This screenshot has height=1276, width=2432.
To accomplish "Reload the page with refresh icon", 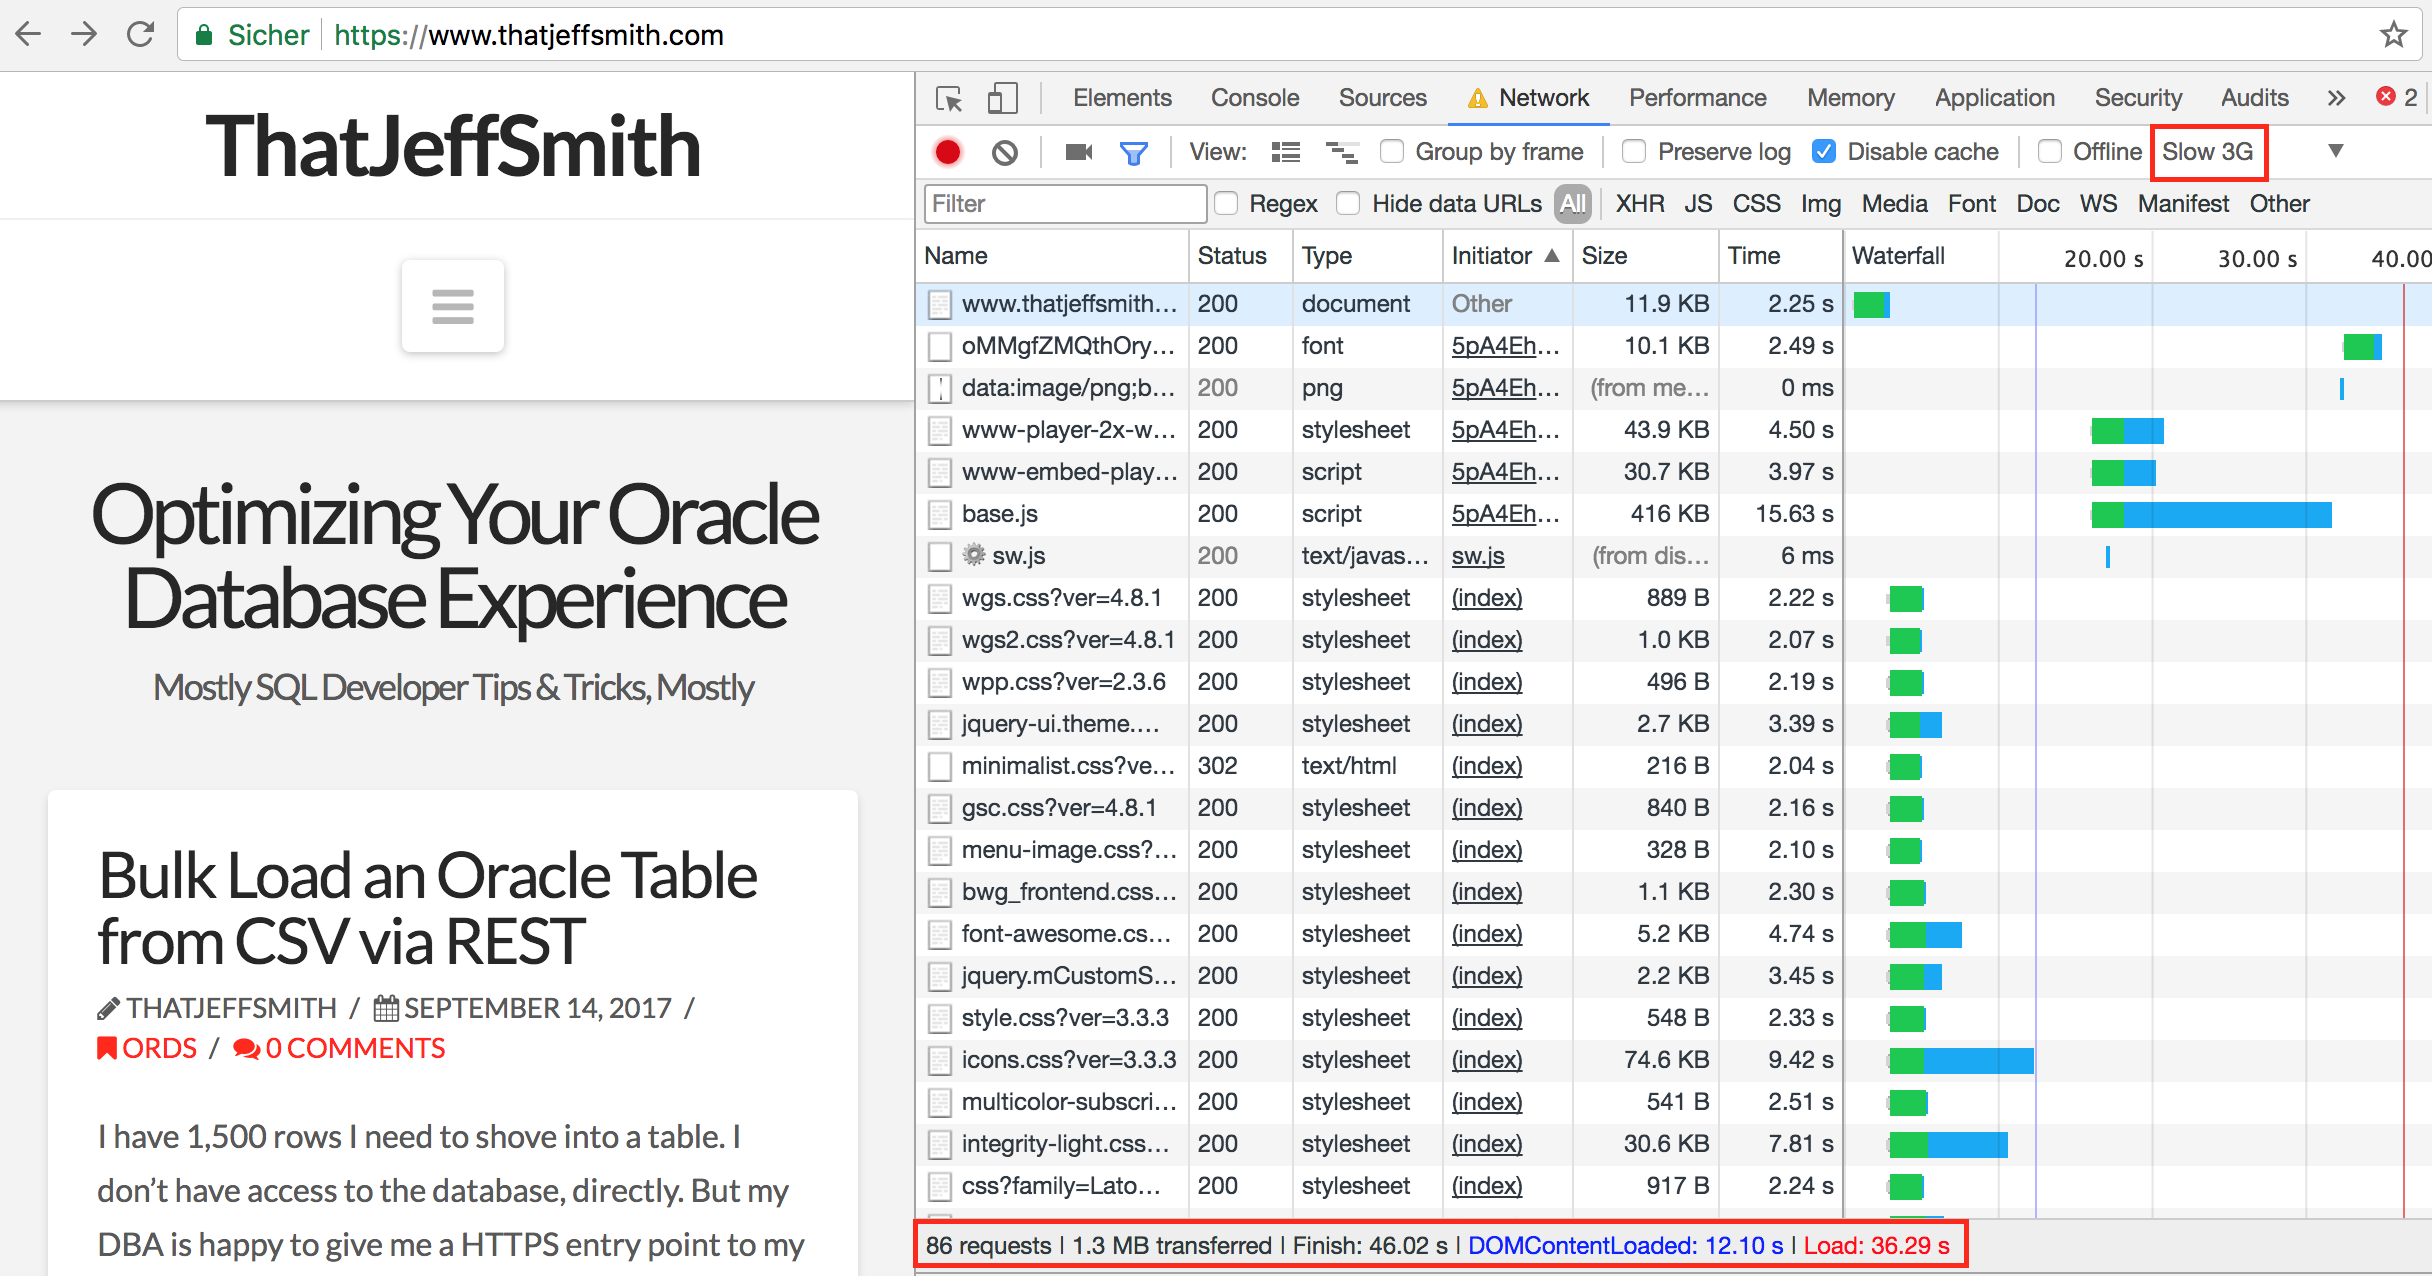I will click(140, 34).
